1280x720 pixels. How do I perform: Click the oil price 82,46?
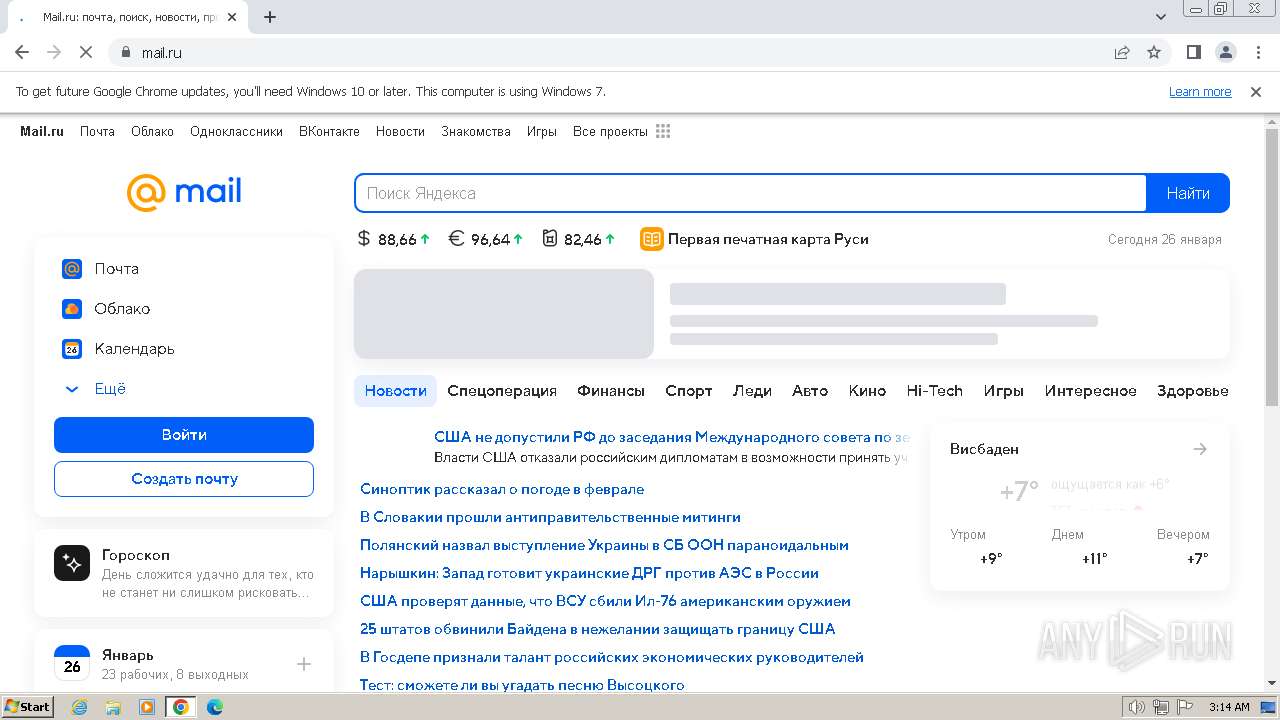578,239
